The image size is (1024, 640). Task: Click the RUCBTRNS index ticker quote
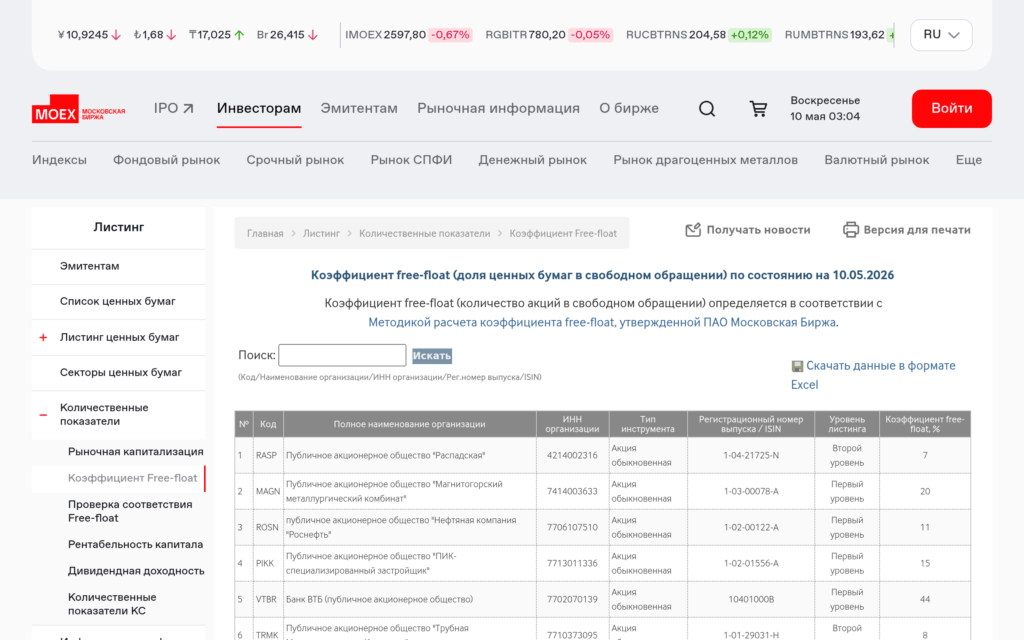pos(698,35)
